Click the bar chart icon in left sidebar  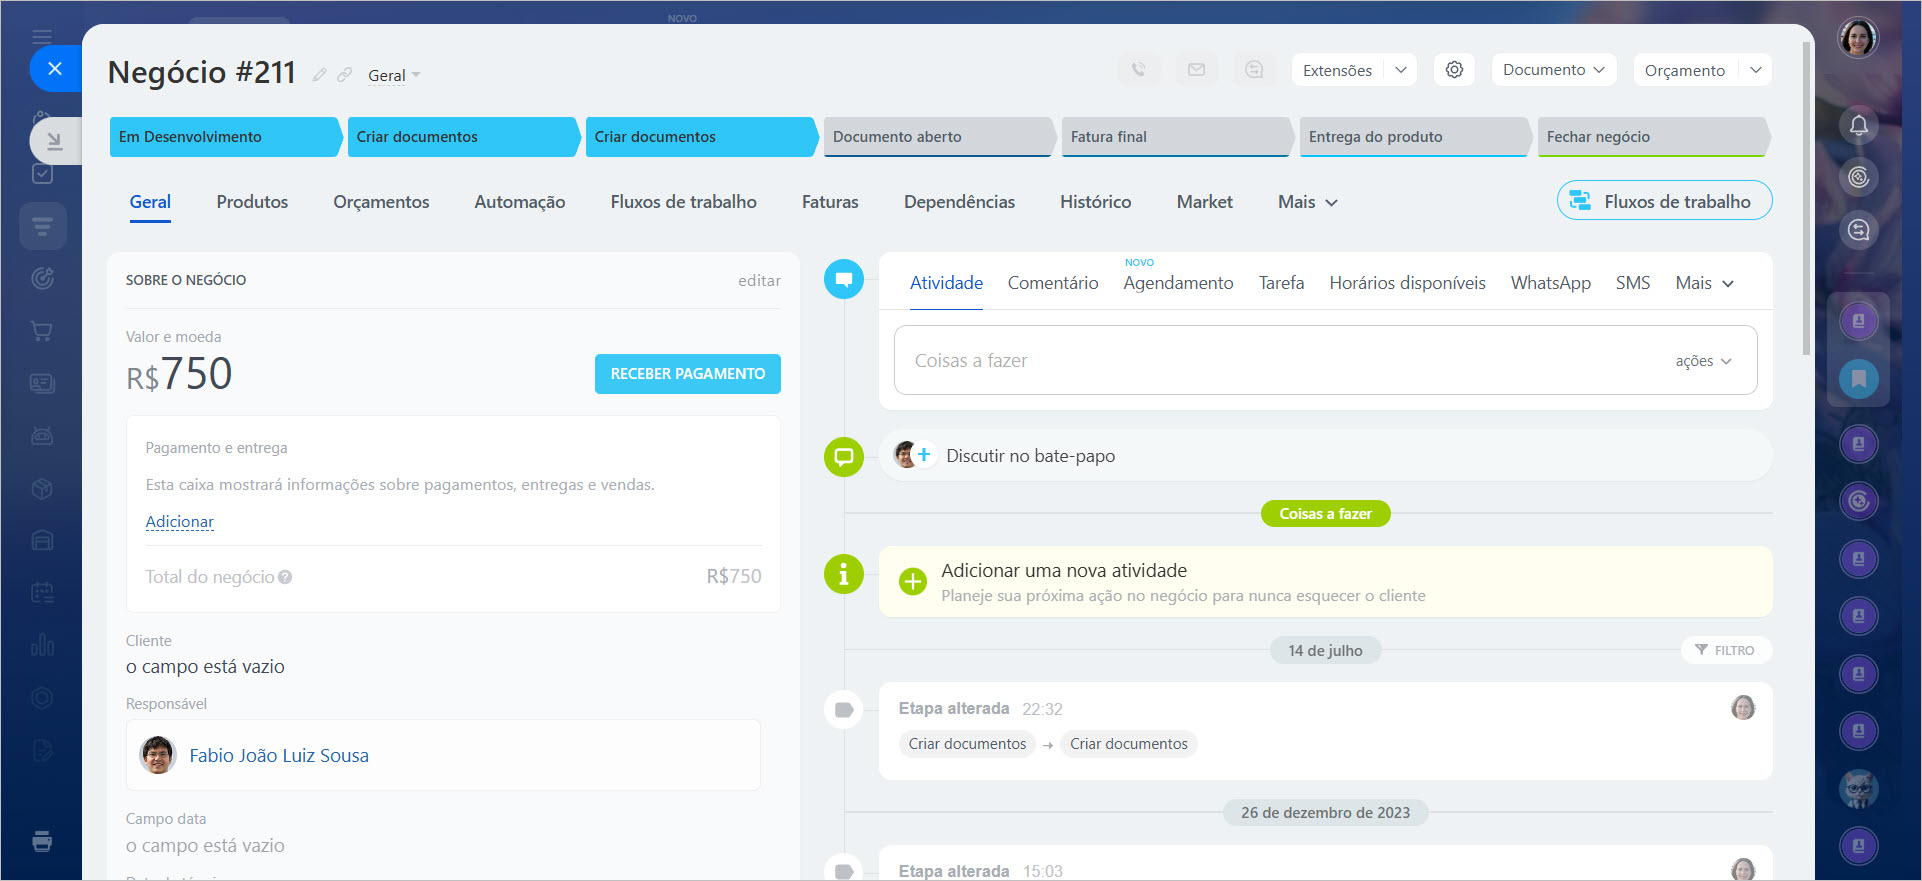pos(42,644)
